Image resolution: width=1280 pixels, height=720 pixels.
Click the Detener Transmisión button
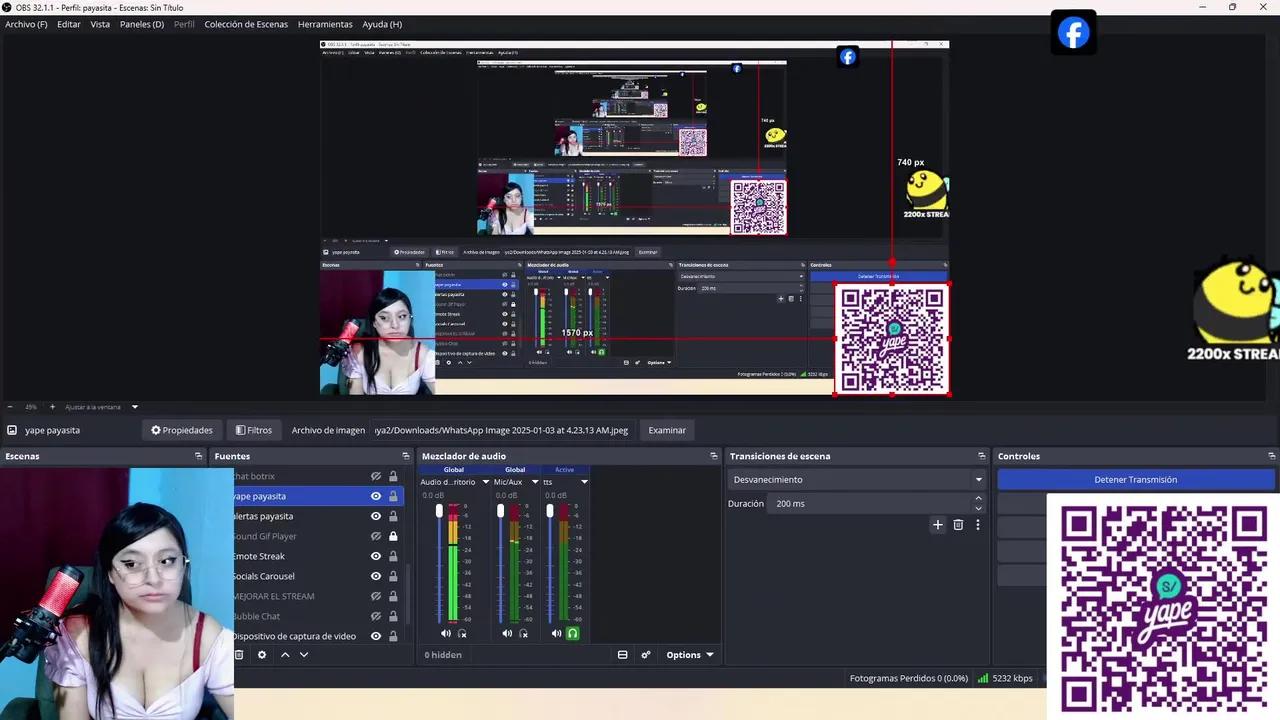1136,480
